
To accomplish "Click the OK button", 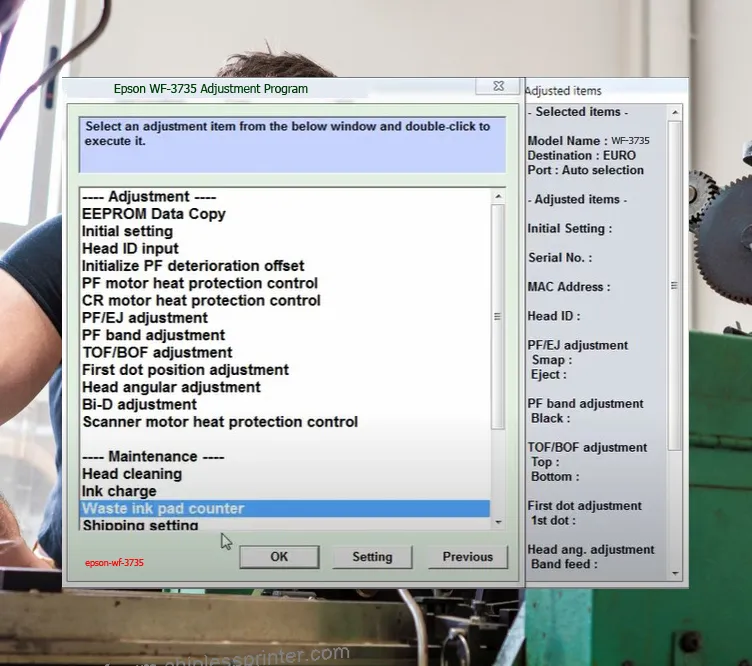I will click(279, 557).
